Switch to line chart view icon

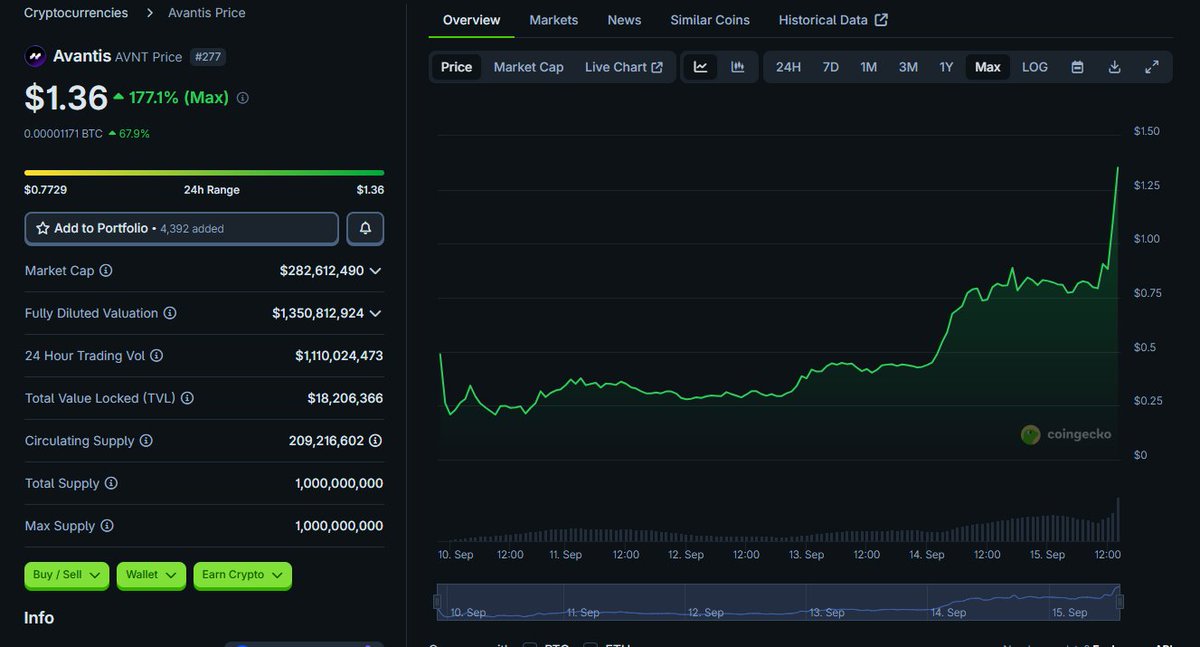[701, 67]
